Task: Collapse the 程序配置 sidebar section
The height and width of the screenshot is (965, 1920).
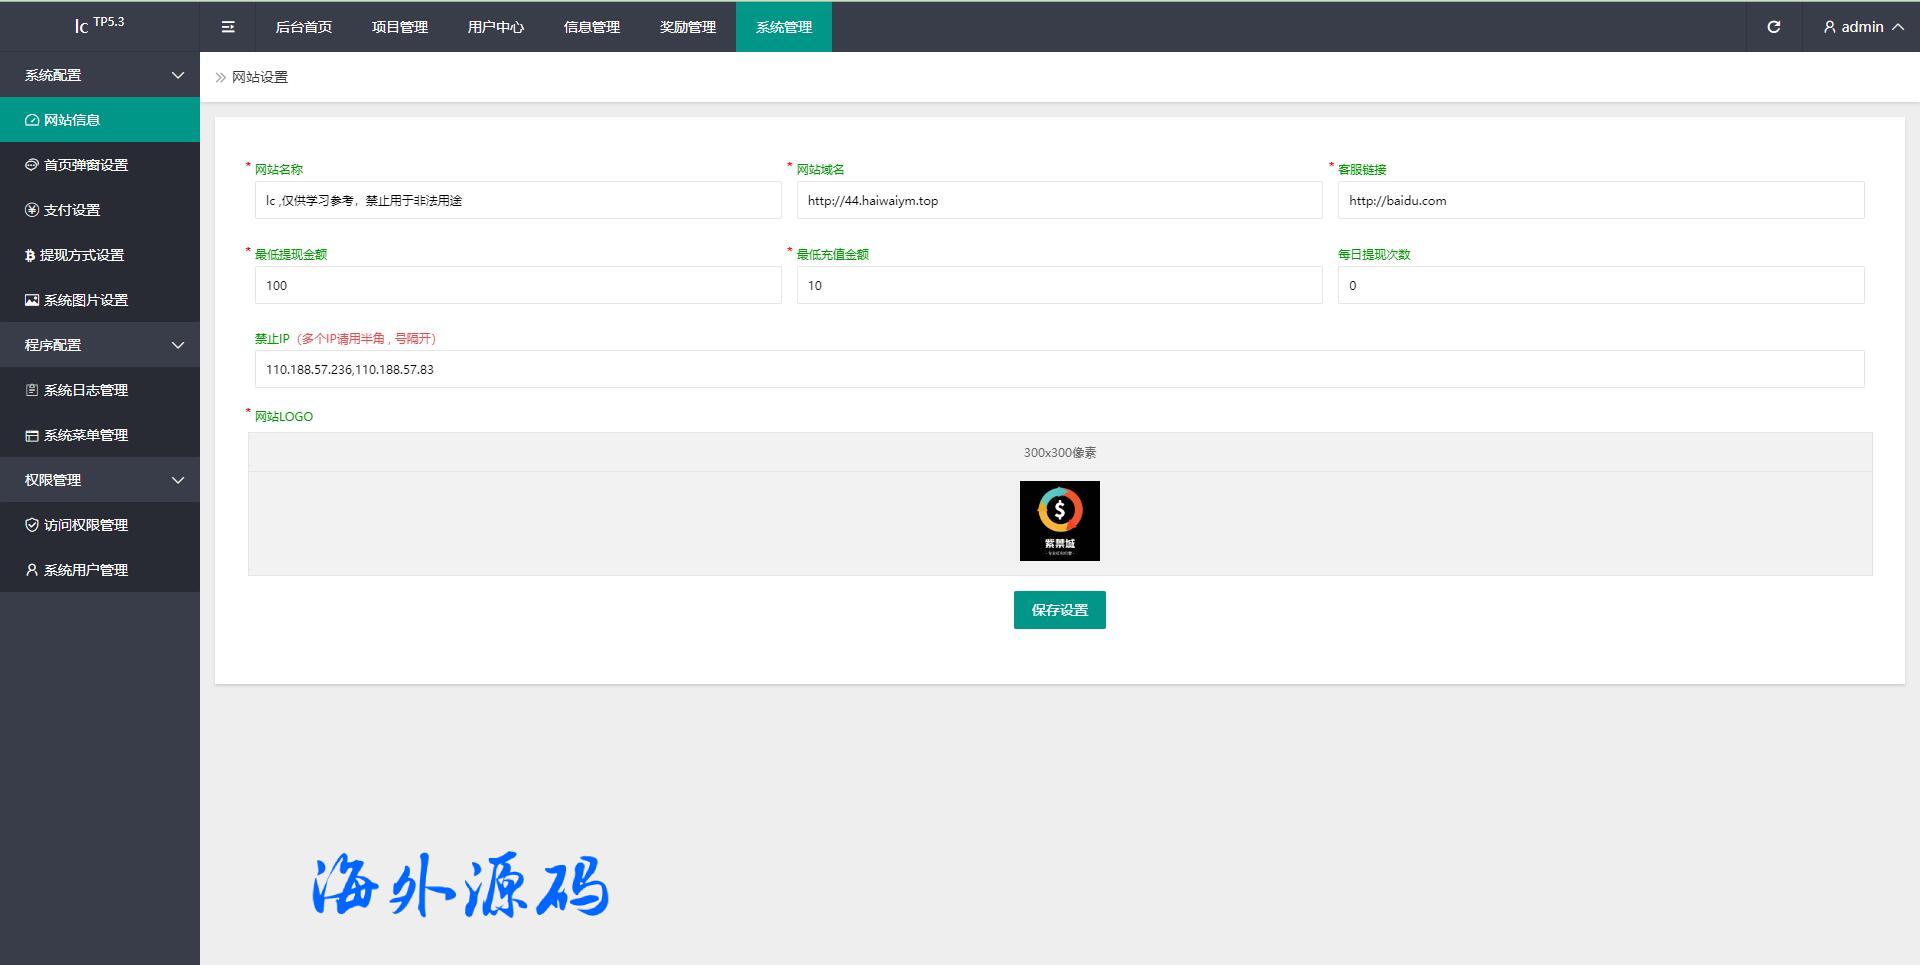Action: tap(178, 345)
